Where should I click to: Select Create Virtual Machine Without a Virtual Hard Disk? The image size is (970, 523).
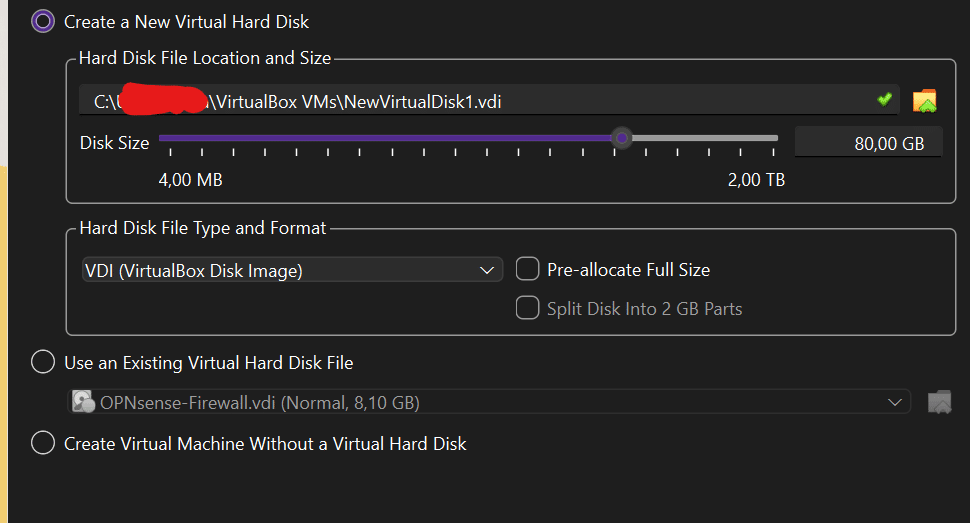(x=43, y=443)
